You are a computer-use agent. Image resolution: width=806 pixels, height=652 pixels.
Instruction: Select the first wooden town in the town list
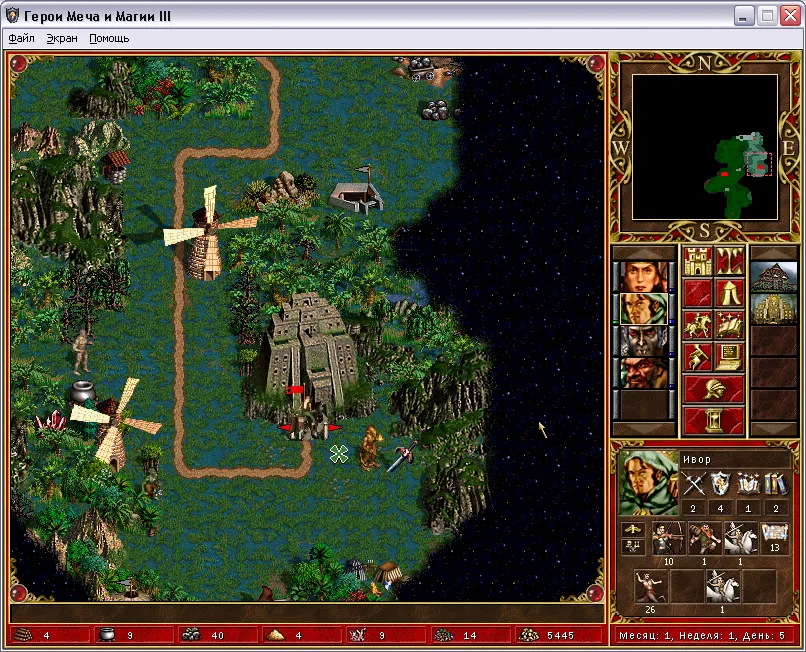click(774, 277)
